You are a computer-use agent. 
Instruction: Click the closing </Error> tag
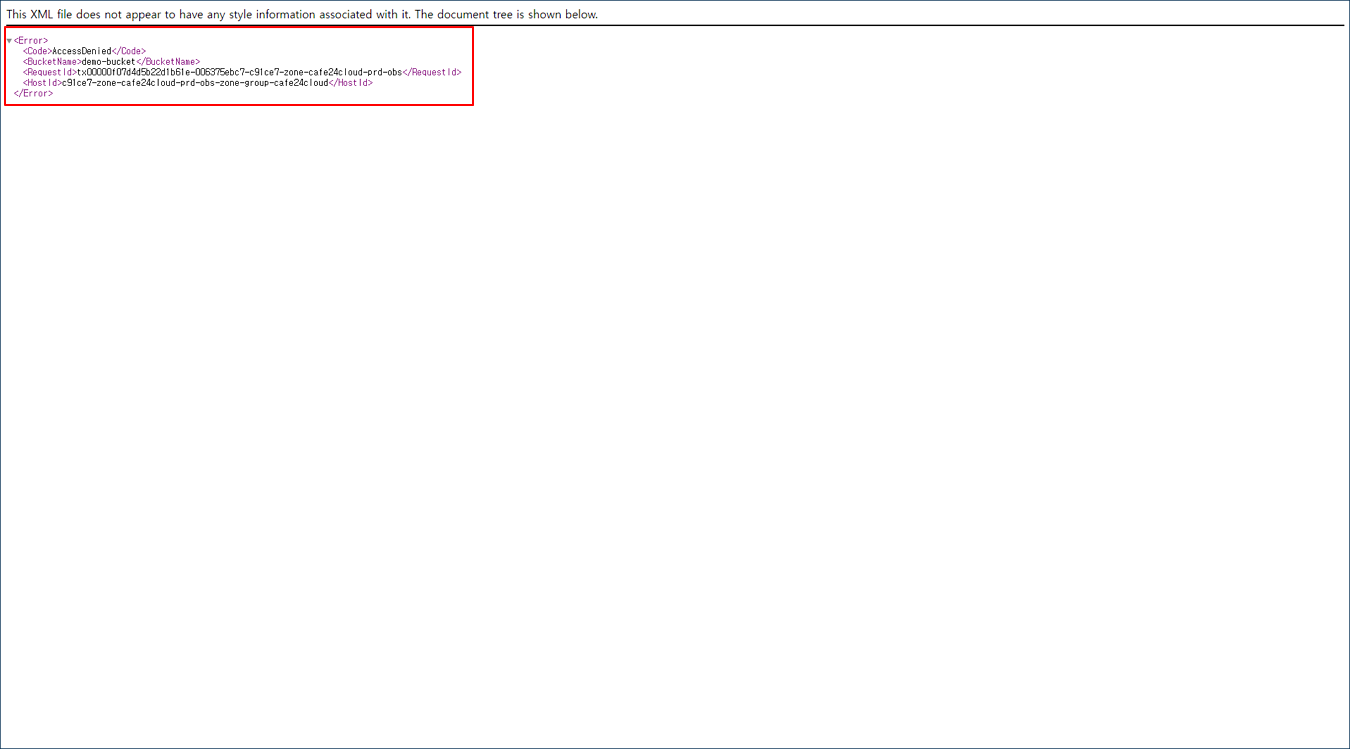[x=33, y=93]
